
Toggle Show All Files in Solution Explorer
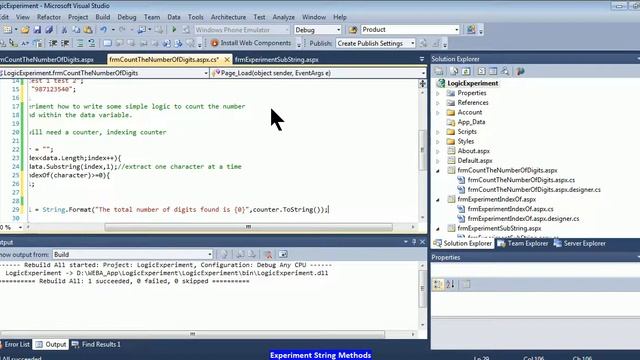[453, 71]
